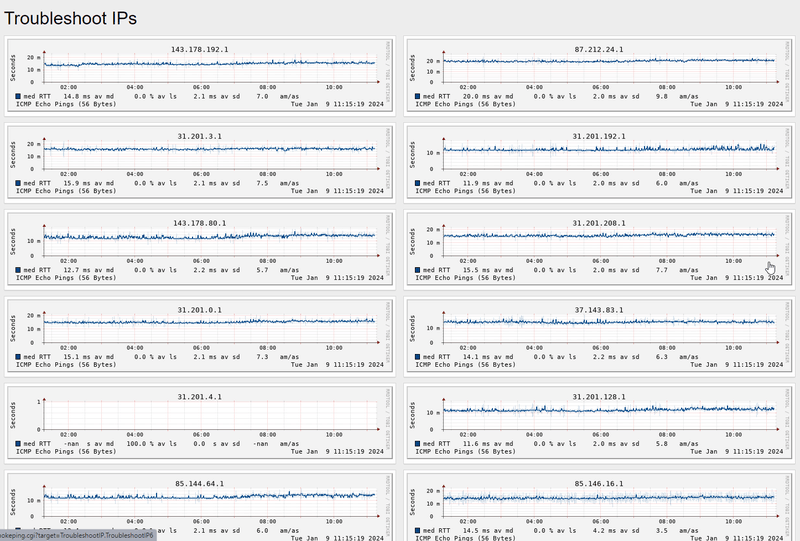
Task: Click the -nan am/as value under 31.201.4.1
Action: click(276, 444)
